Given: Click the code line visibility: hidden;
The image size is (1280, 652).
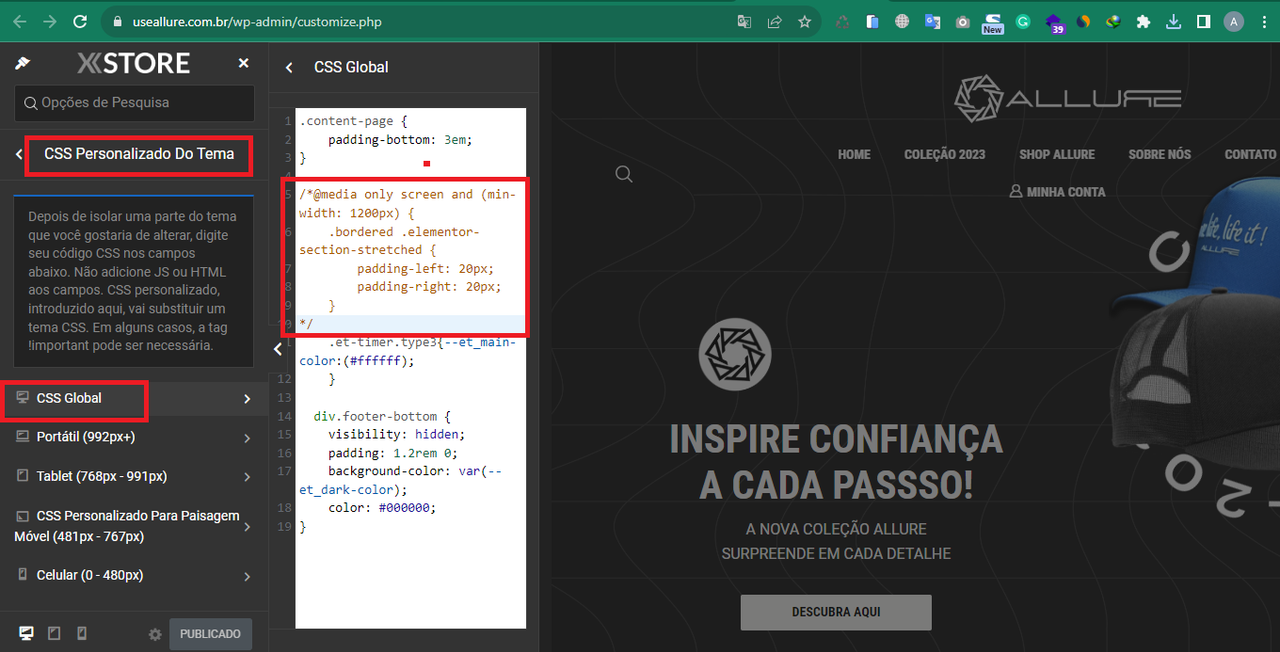Looking at the screenshot, I should (x=396, y=434).
